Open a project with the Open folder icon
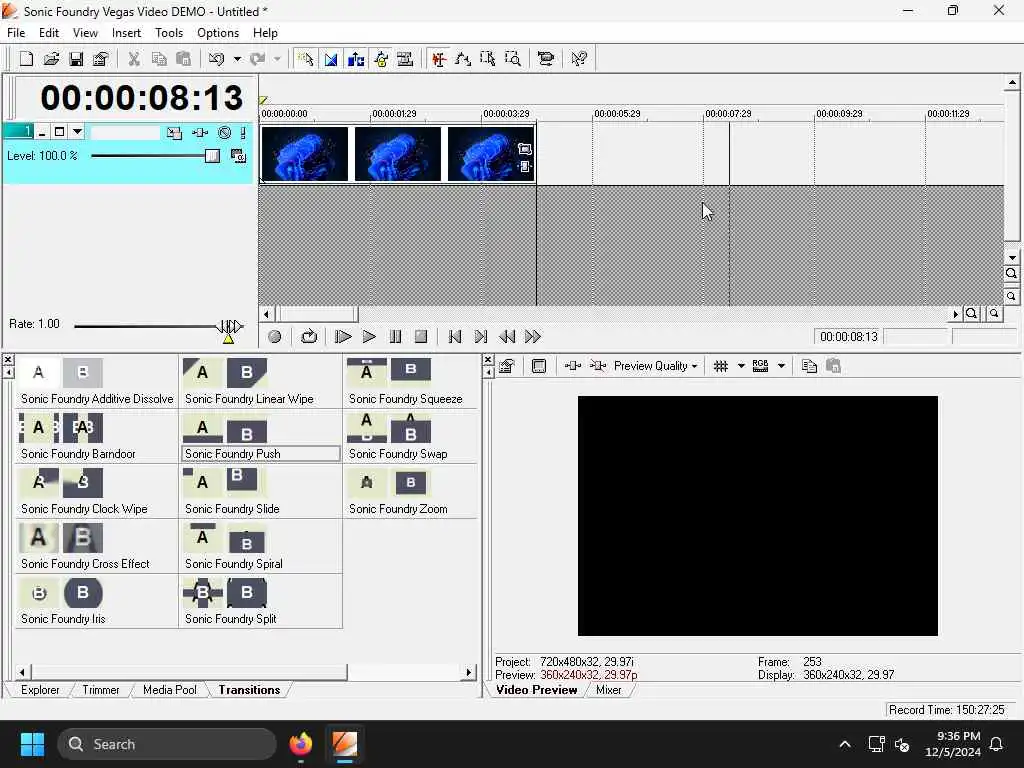The image size is (1024, 768). tap(51, 59)
